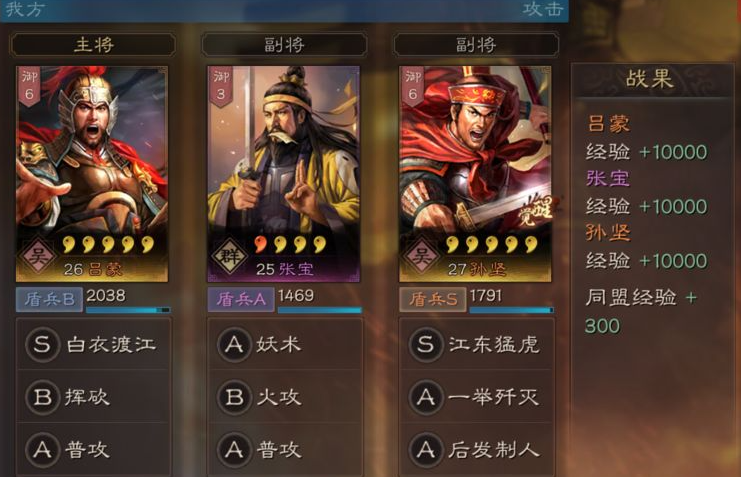Screen dimensions: 741x477
Task: Tap the B grade icon beside 火攻
Action: (x=234, y=397)
